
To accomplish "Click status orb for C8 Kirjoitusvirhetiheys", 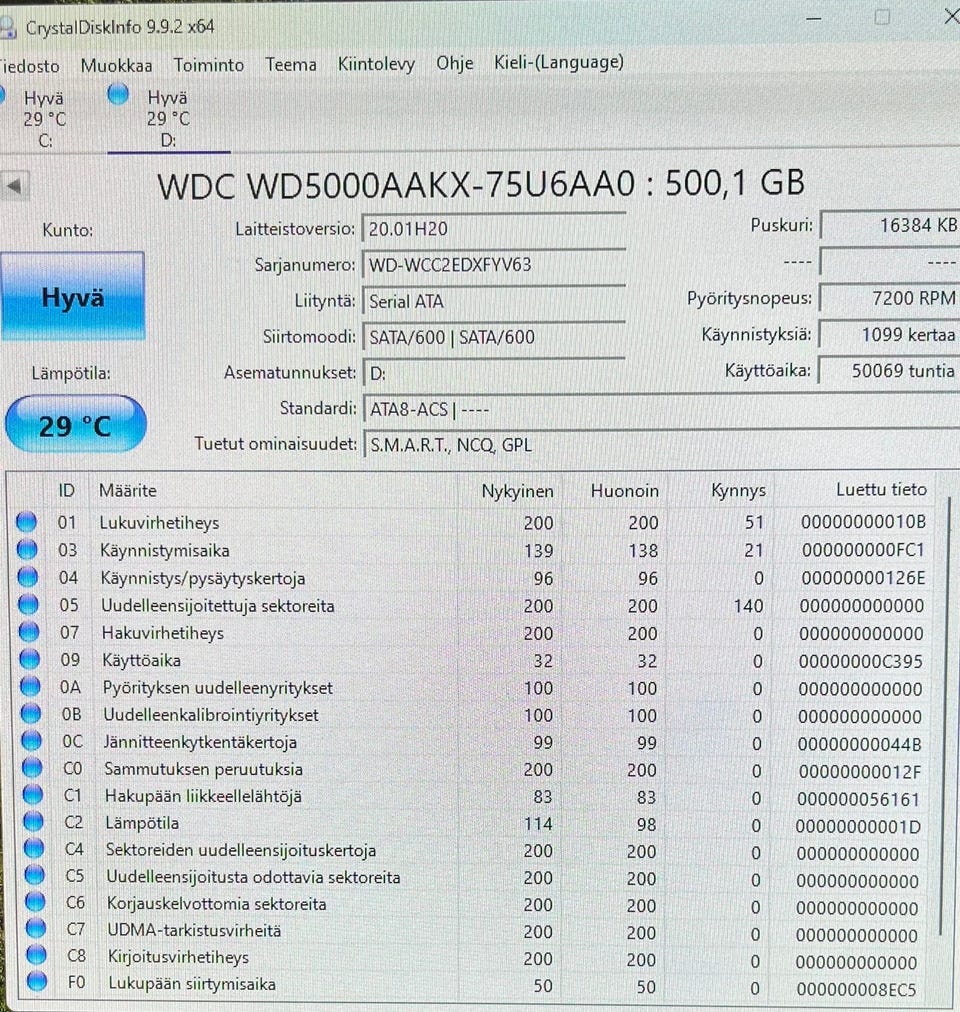I will pos(37,955).
